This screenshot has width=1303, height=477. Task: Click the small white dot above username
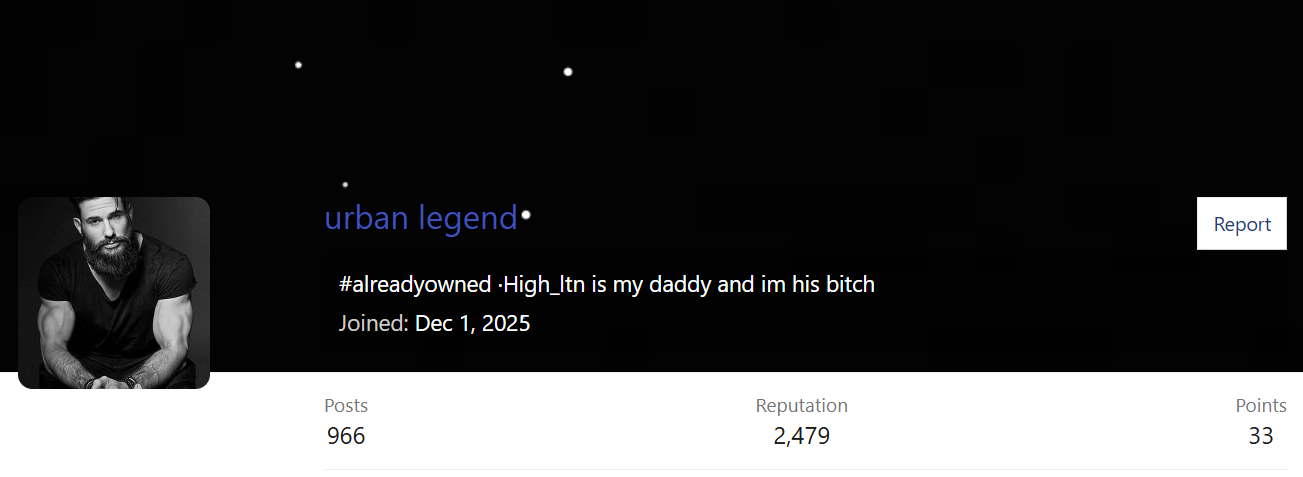345,184
